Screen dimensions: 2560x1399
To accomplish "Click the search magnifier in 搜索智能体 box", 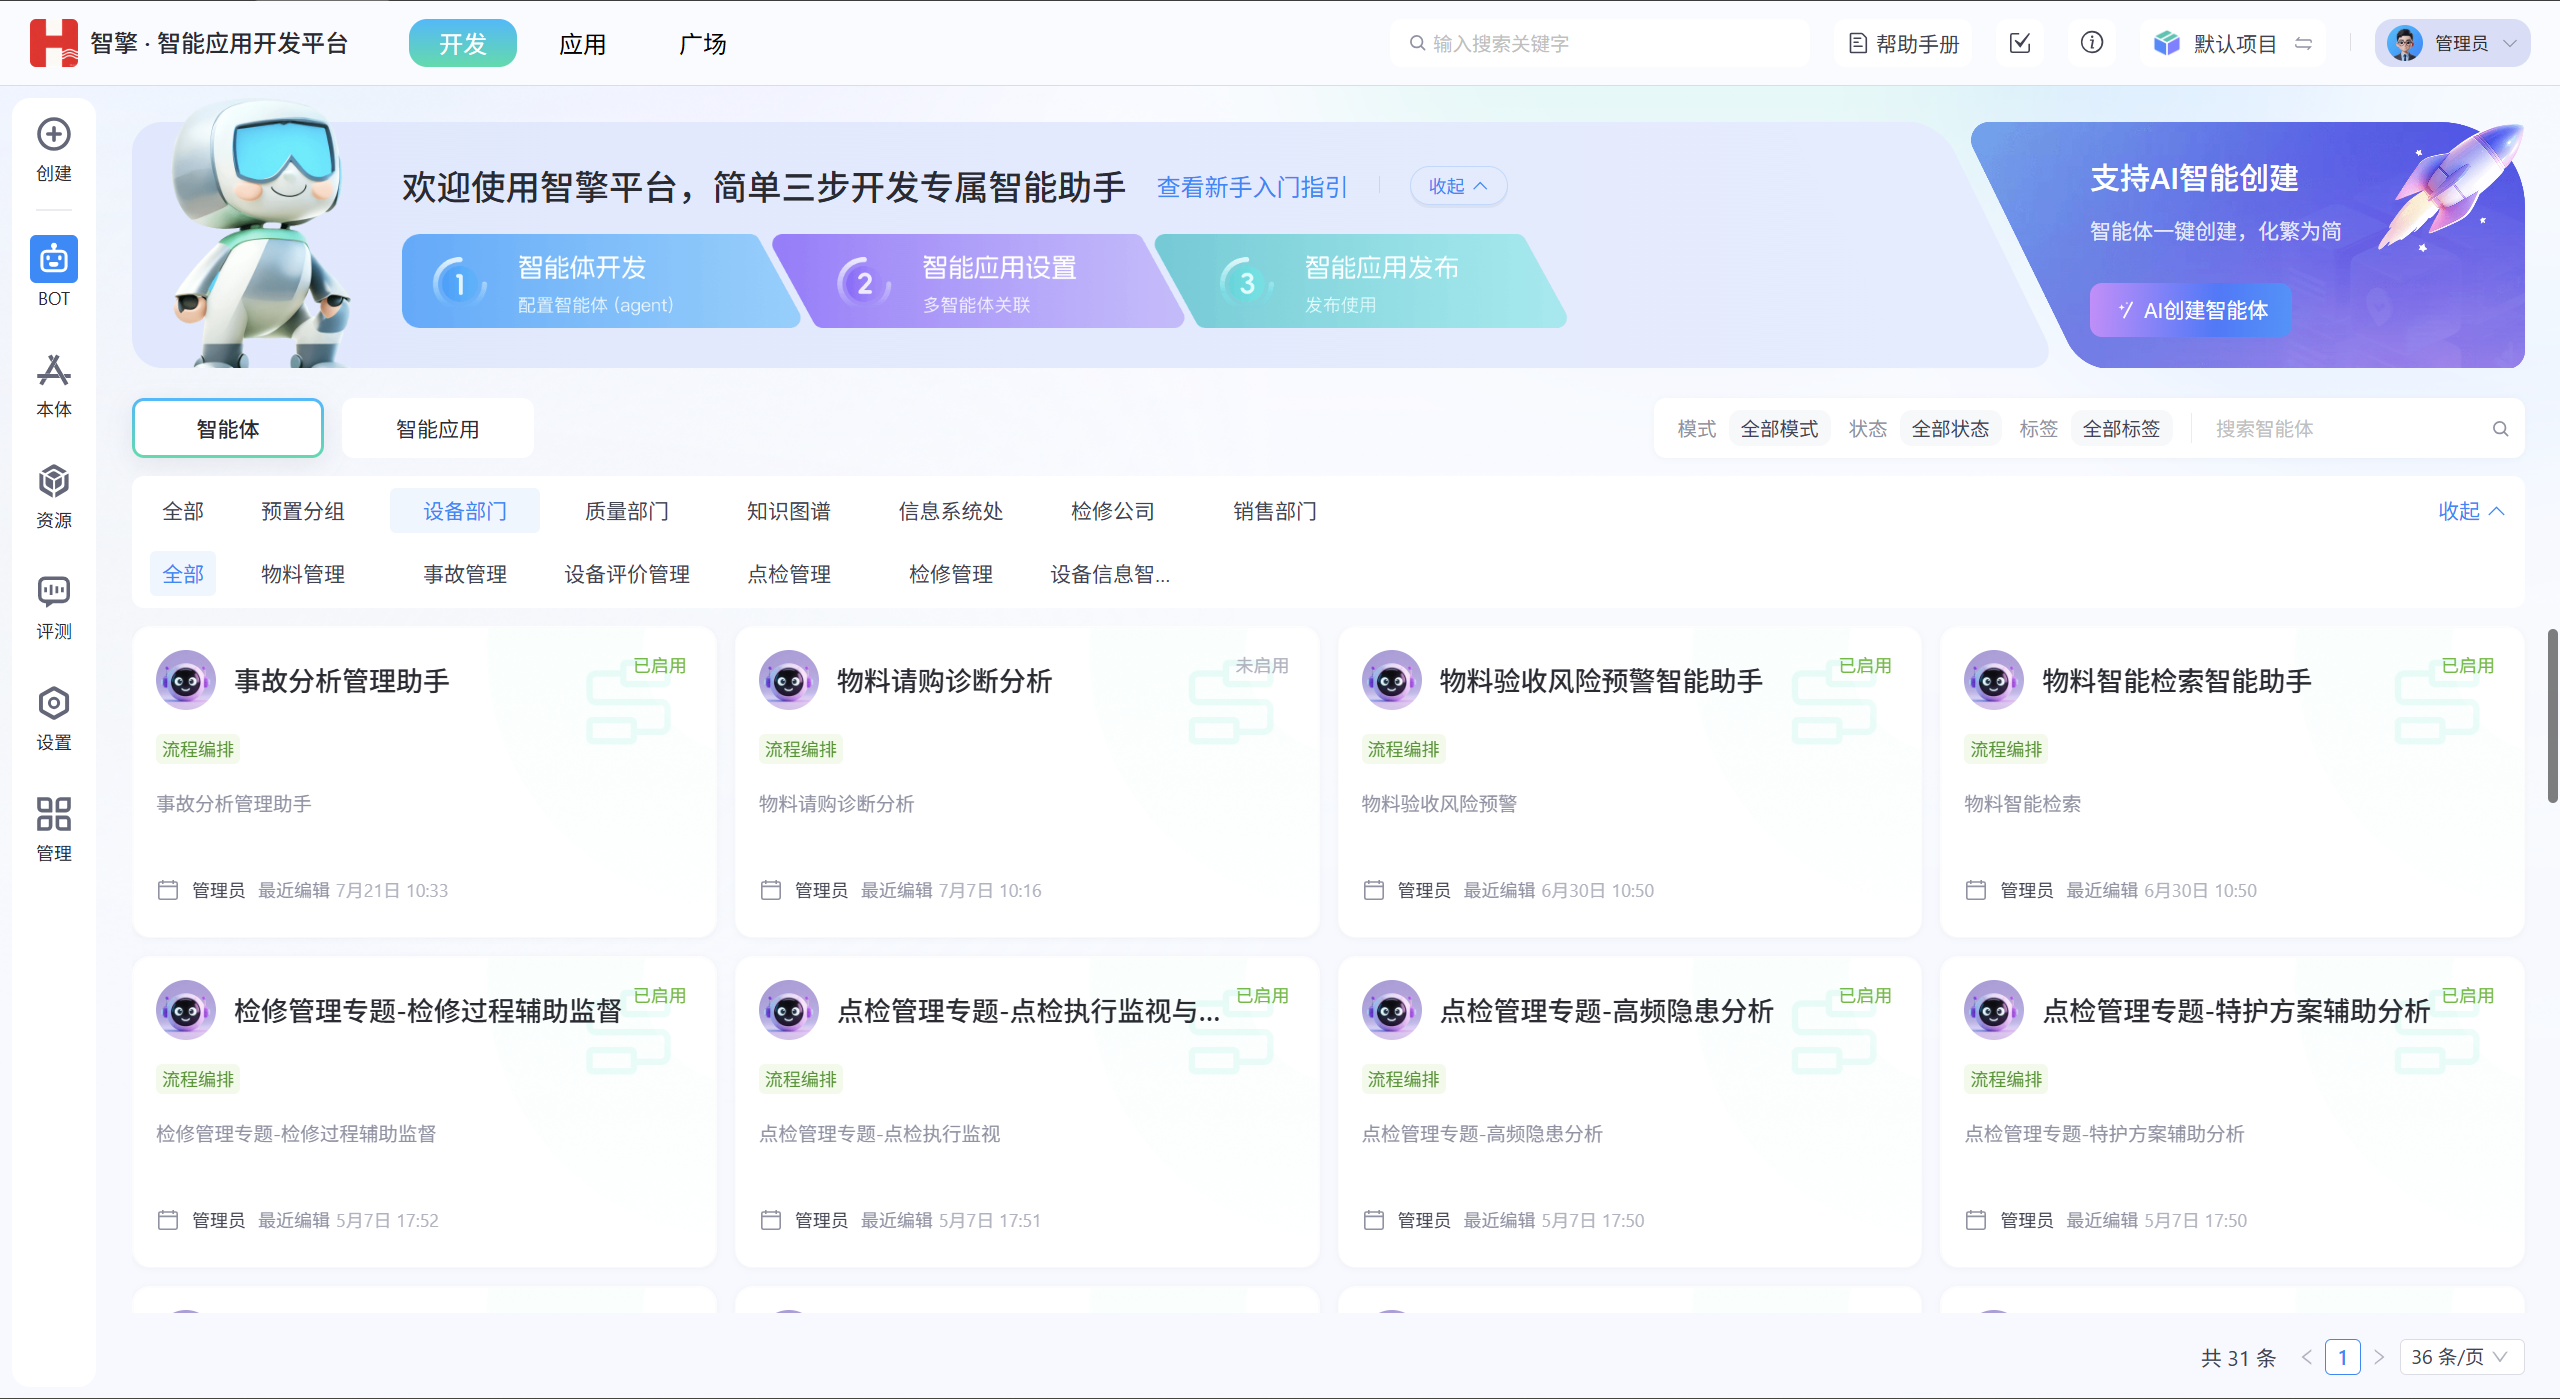I will 2501,429.
